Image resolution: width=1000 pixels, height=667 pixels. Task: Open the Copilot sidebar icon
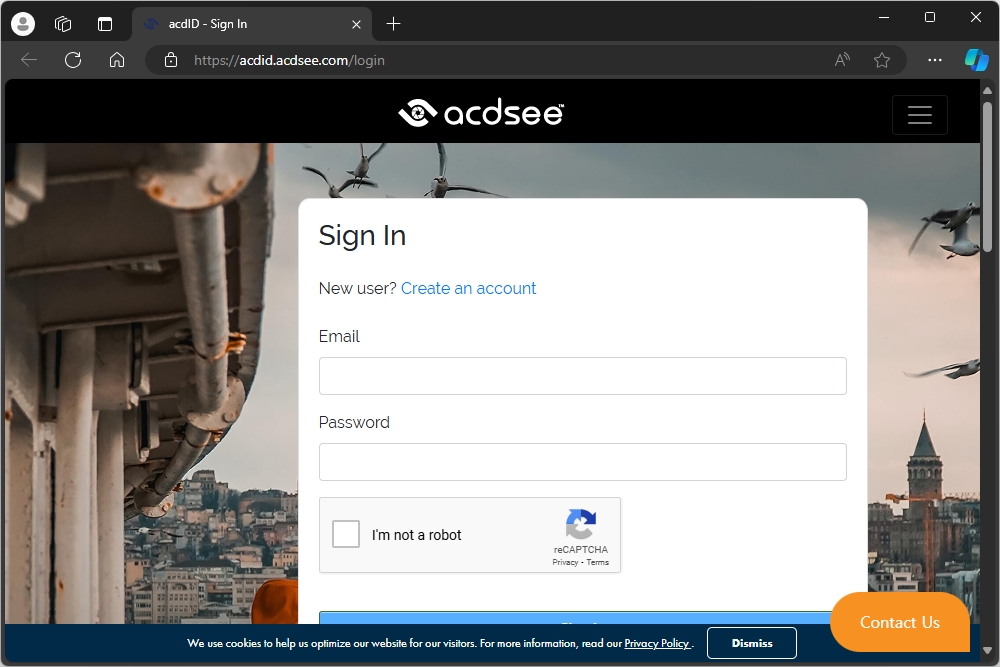(976, 61)
